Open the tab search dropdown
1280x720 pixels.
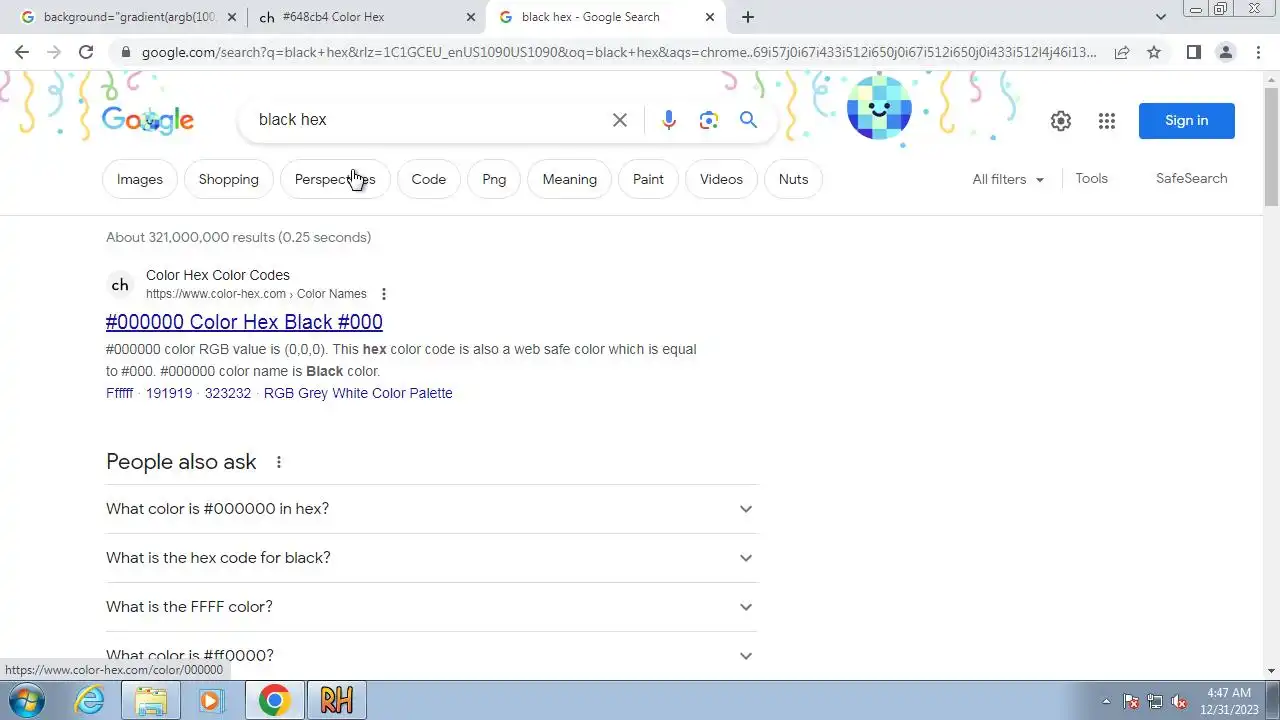(x=1160, y=17)
